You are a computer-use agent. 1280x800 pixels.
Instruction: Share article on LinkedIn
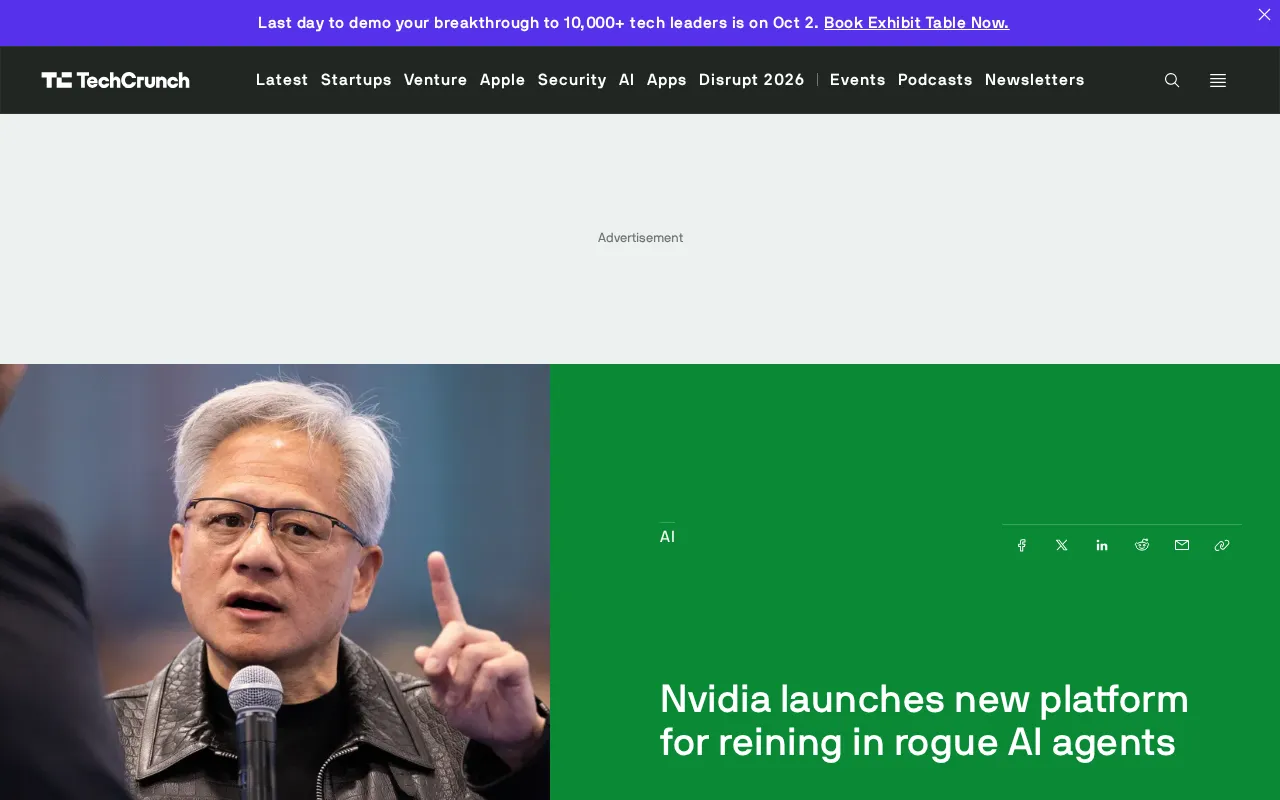[1102, 545]
